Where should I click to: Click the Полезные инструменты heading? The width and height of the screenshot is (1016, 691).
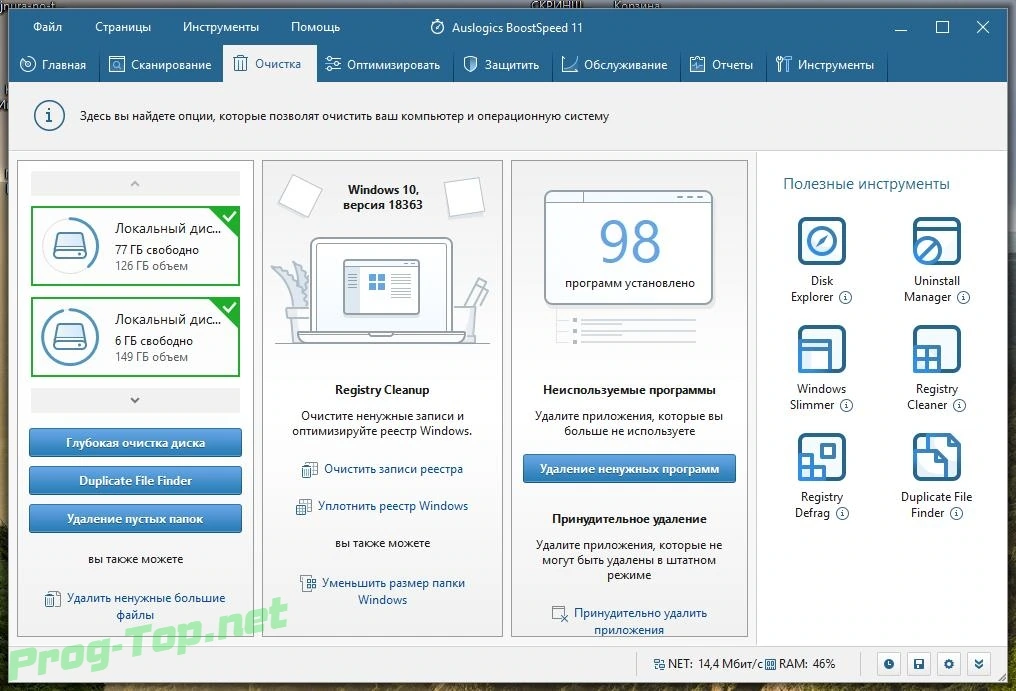(x=866, y=184)
